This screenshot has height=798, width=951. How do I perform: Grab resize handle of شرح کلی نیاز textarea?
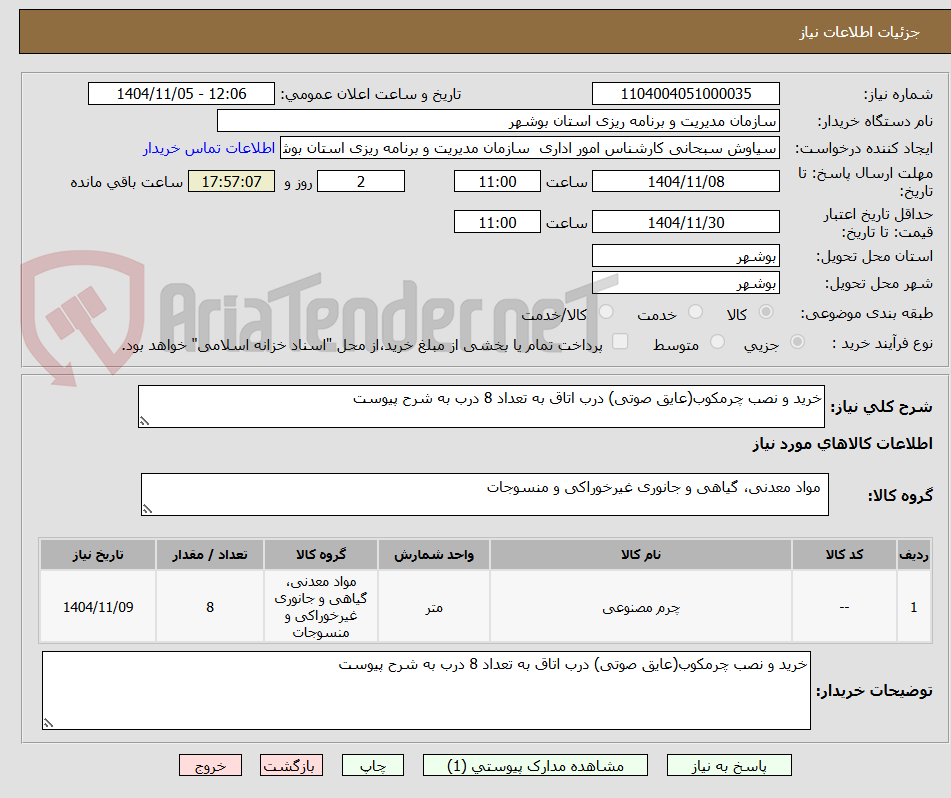pos(144,421)
